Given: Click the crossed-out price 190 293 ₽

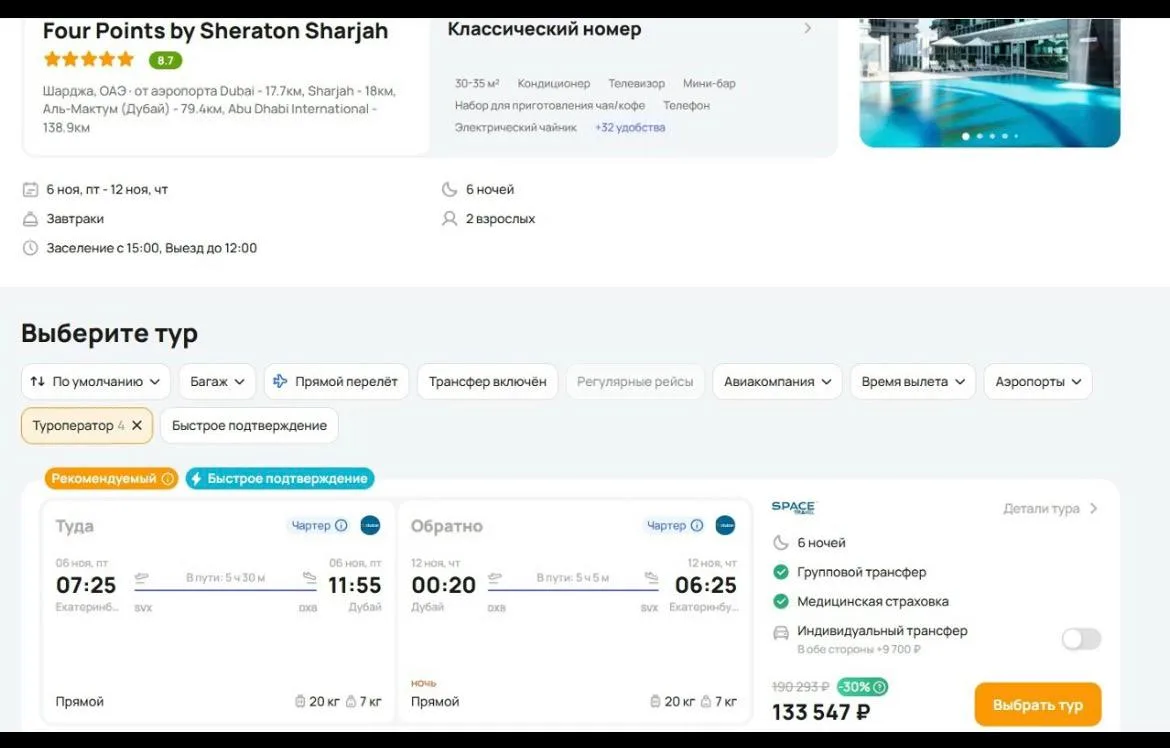Looking at the screenshot, I should click(800, 687).
